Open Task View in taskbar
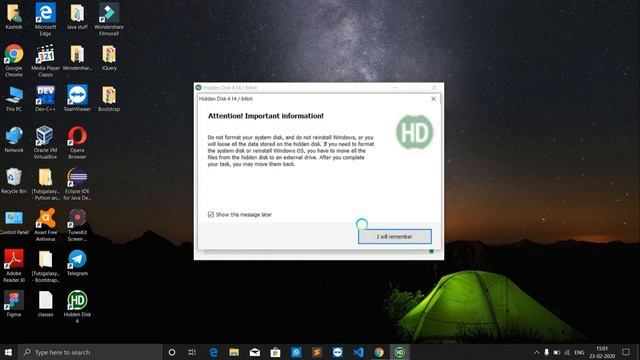This screenshot has height=360, width=640. point(192,352)
